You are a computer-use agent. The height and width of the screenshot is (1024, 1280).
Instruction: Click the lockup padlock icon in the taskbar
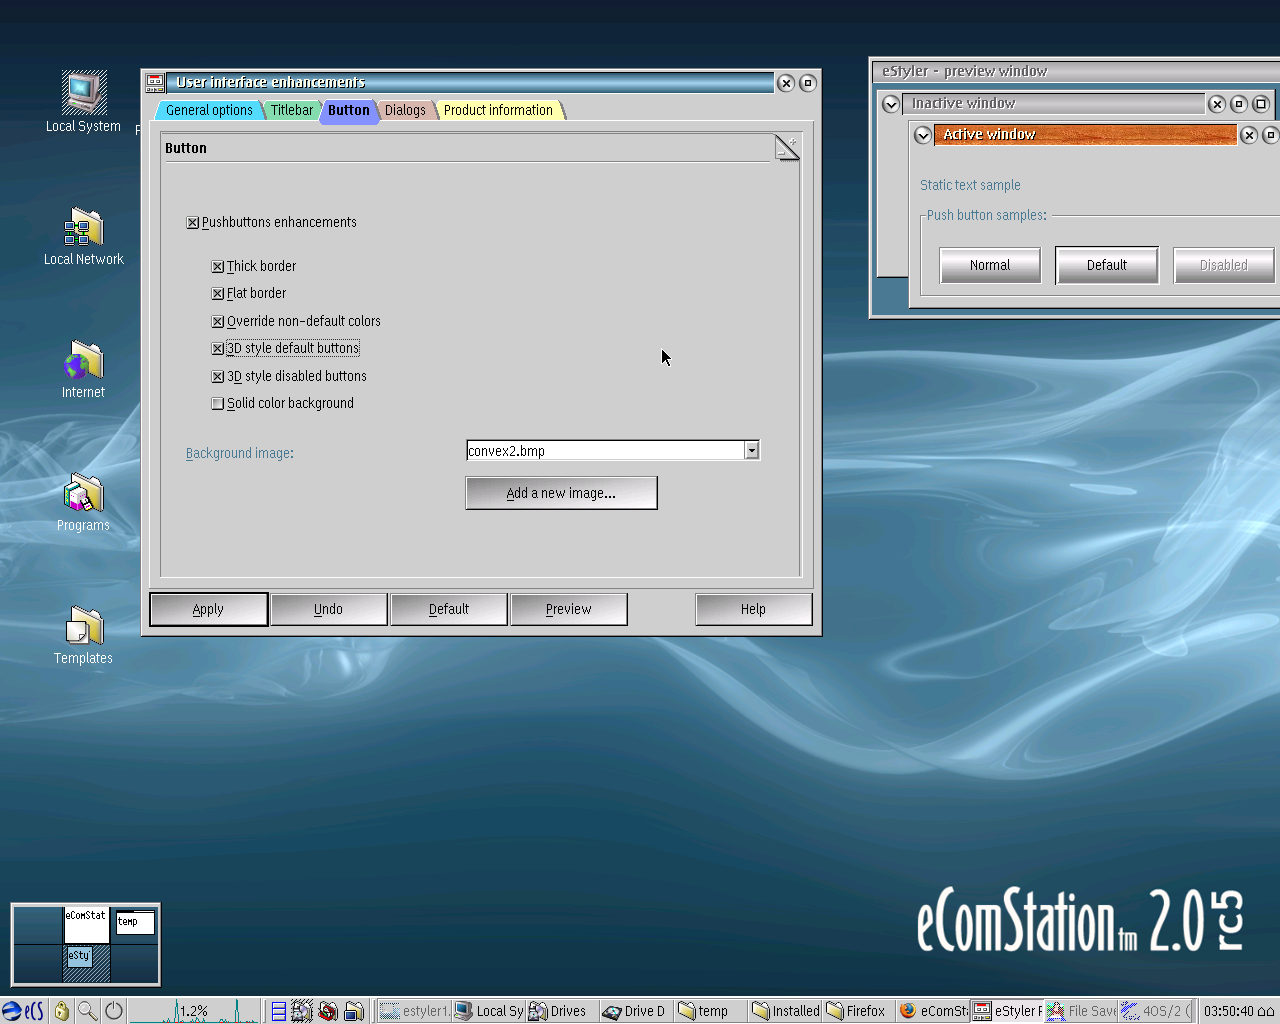pos(62,1011)
